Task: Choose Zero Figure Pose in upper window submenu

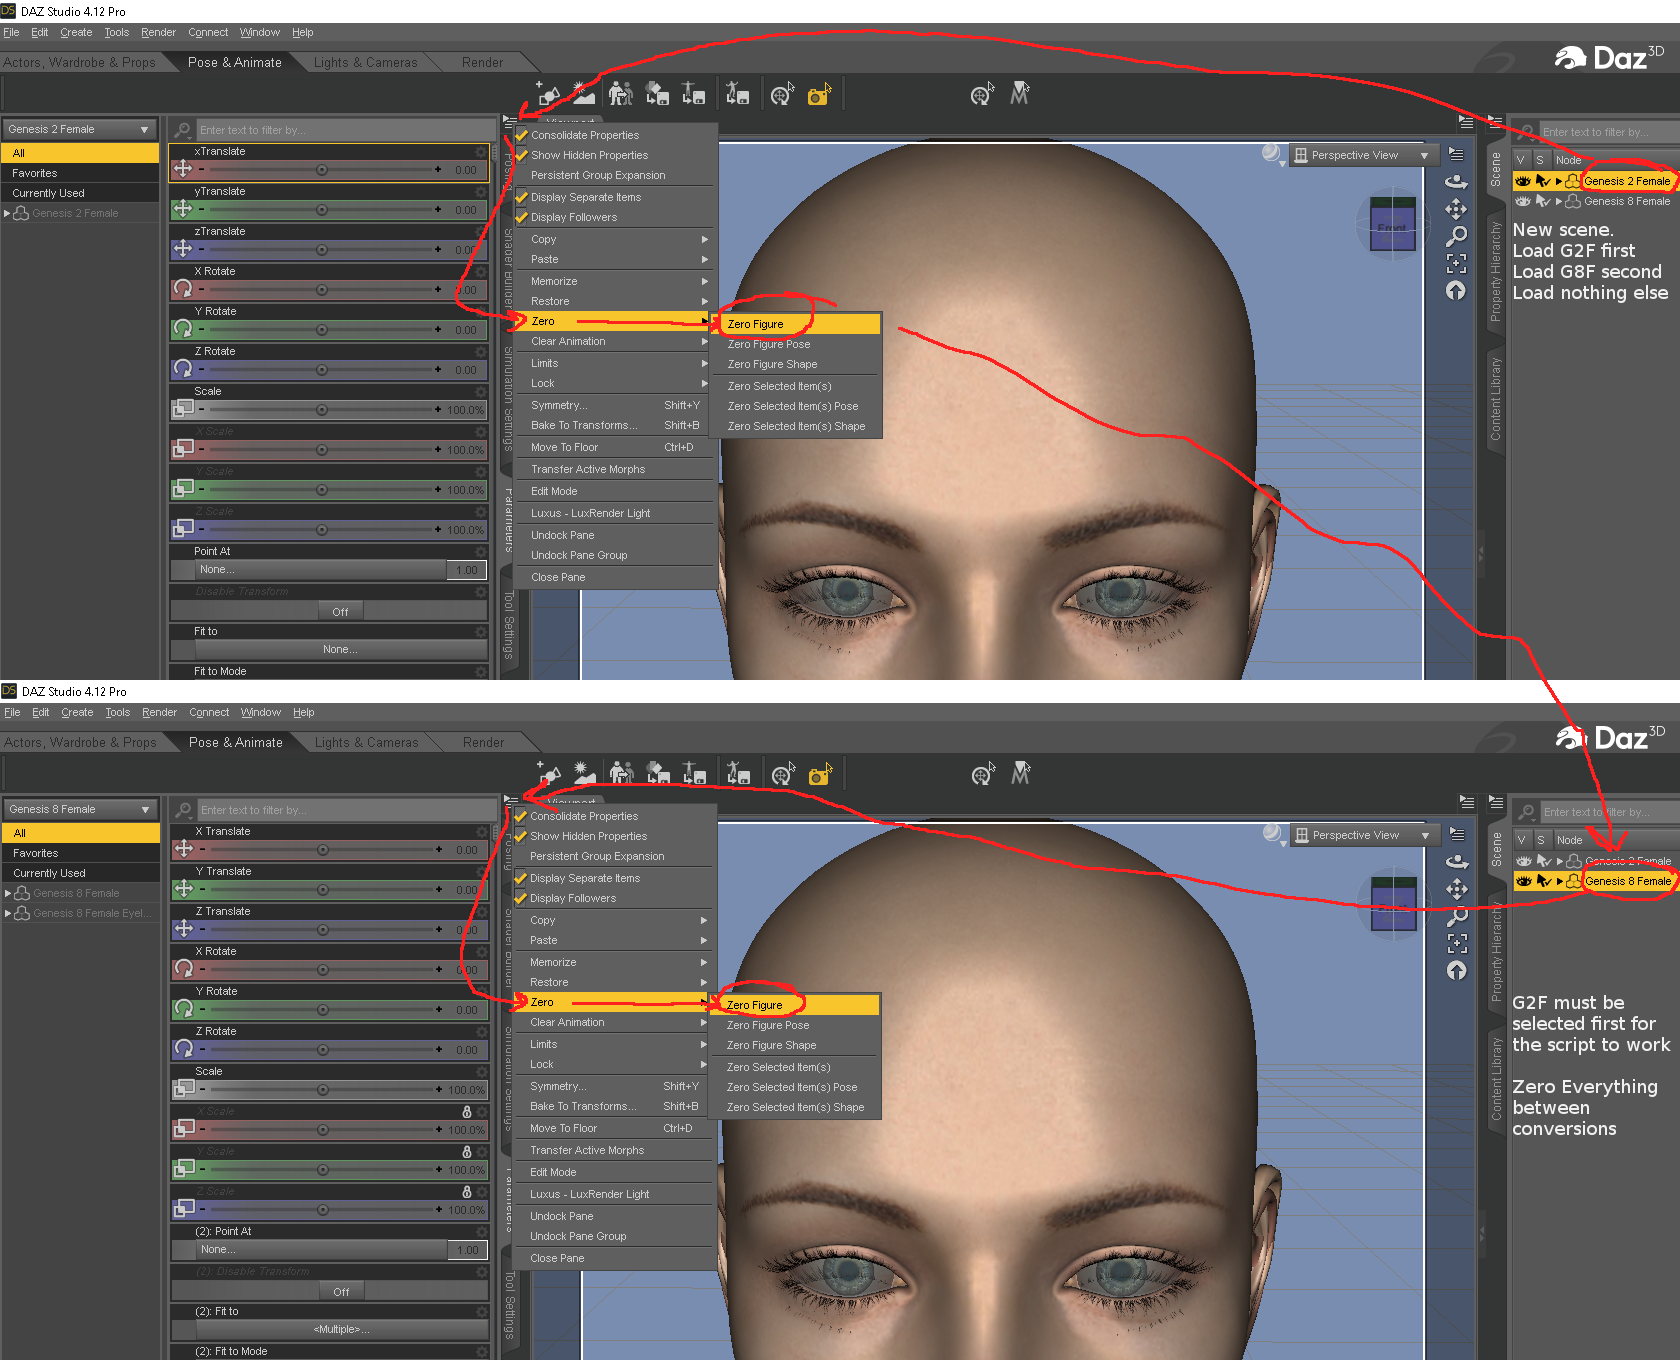Action: [798, 344]
